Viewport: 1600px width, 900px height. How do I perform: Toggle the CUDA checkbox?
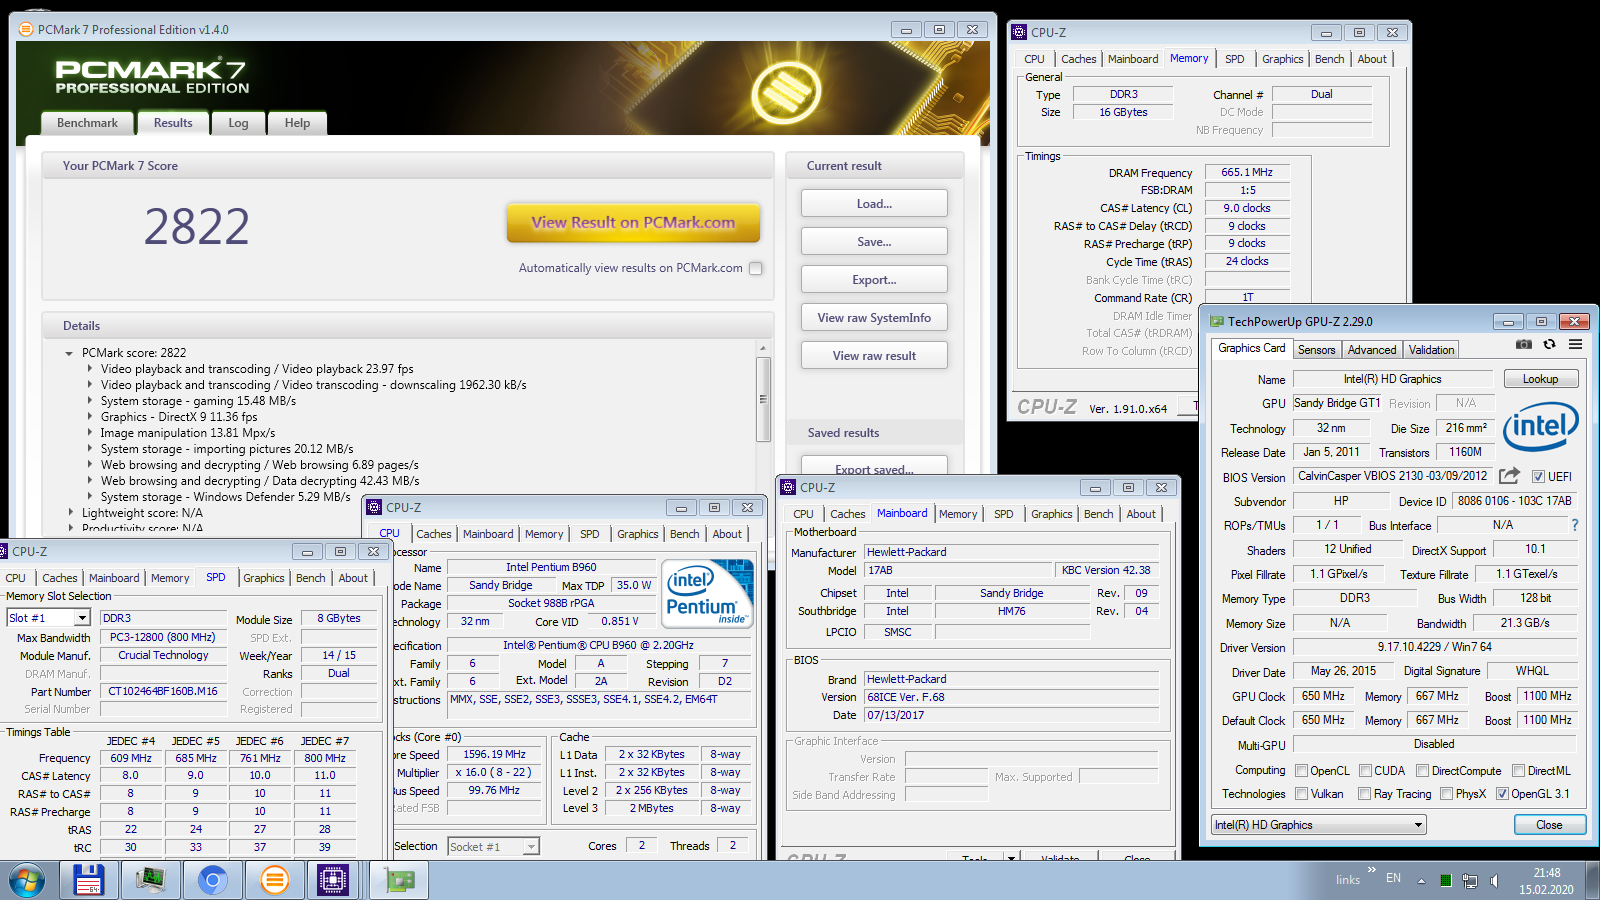pyautogui.click(x=1365, y=771)
